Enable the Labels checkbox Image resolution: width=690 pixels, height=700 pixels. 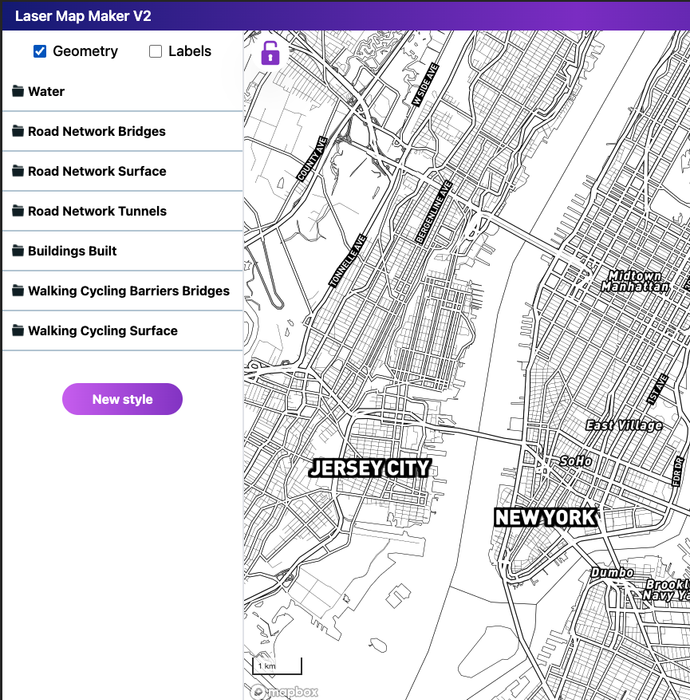pyautogui.click(x=155, y=51)
